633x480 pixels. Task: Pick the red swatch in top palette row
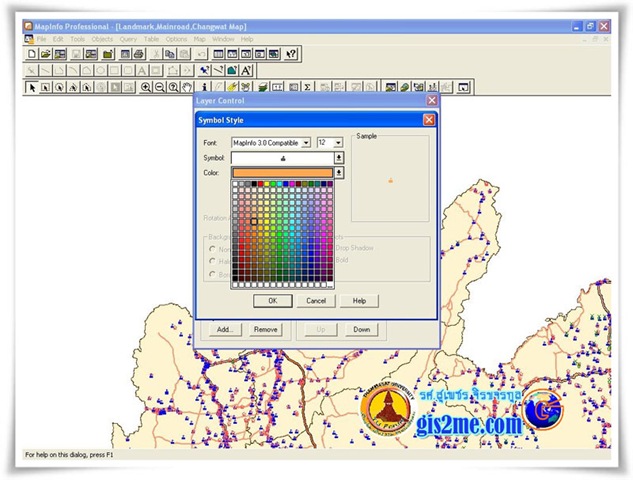260,184
